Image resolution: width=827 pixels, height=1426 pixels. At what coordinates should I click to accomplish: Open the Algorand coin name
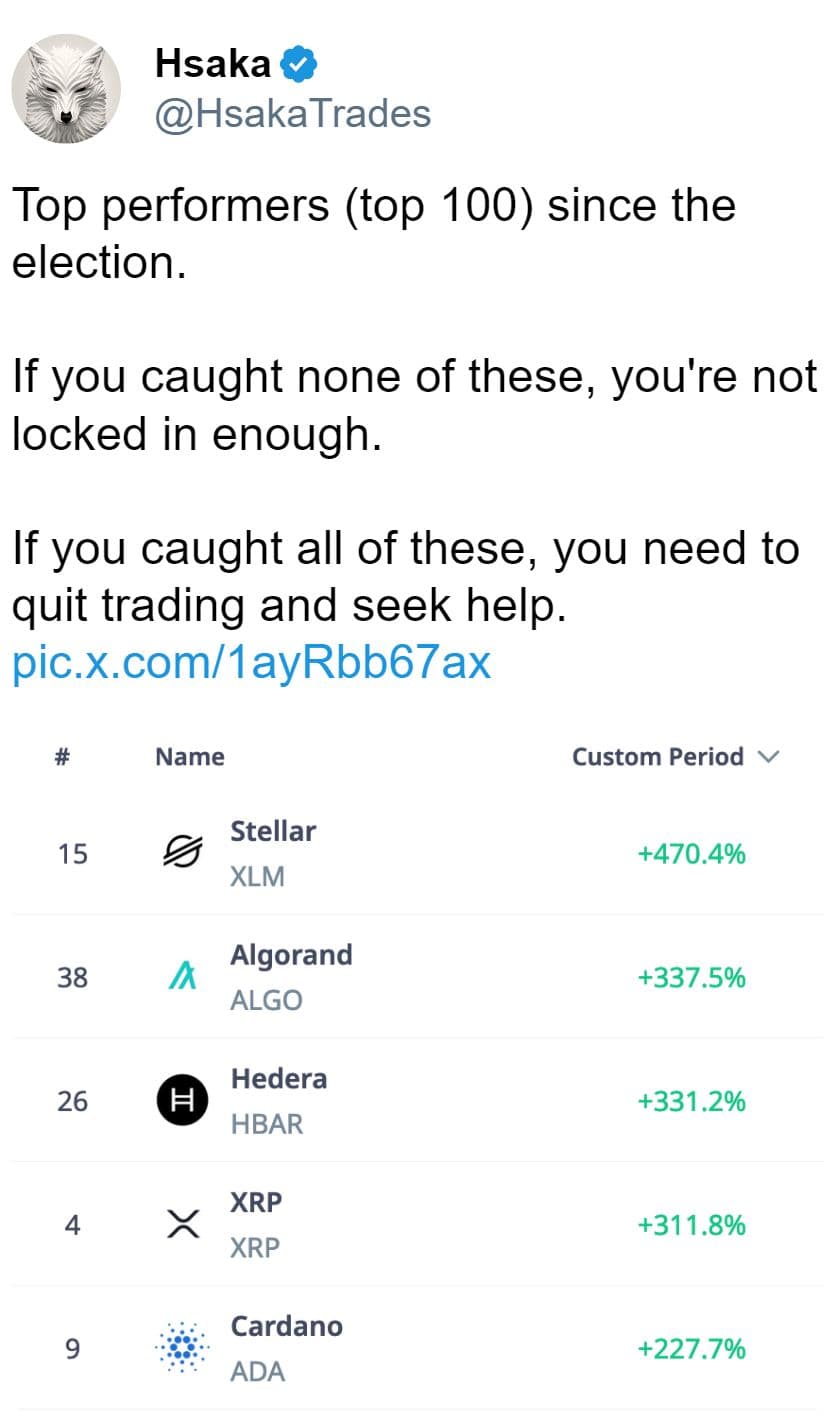pos(291,956)
